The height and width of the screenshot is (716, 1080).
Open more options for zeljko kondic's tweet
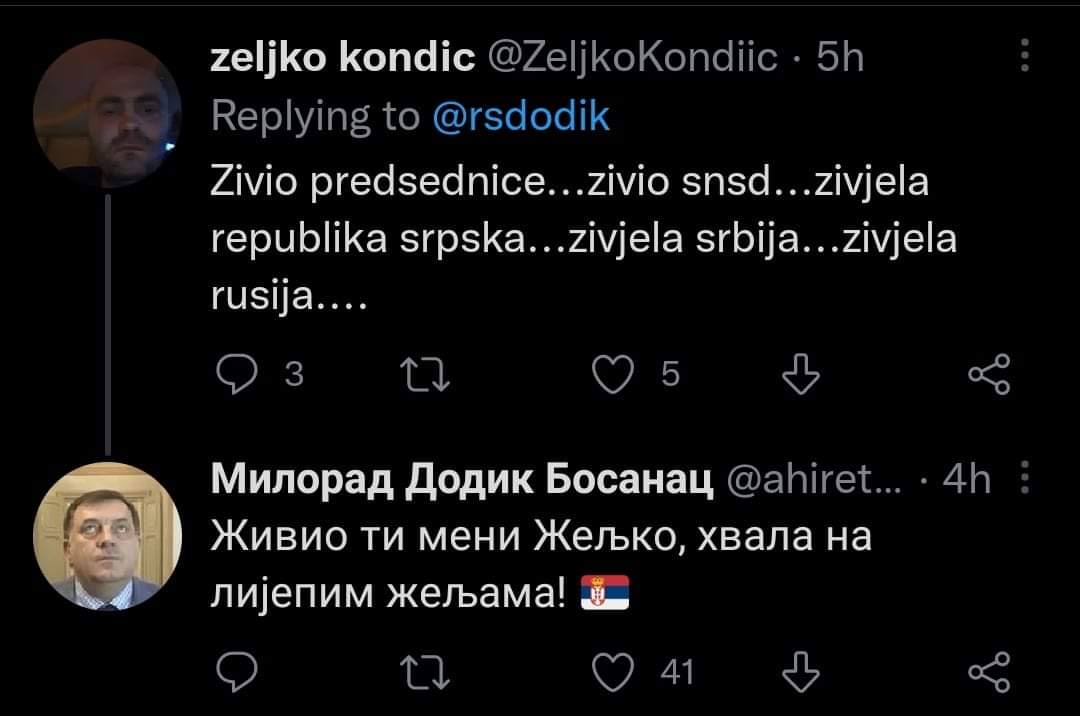pyautogui.click(x=1025, y=57)
